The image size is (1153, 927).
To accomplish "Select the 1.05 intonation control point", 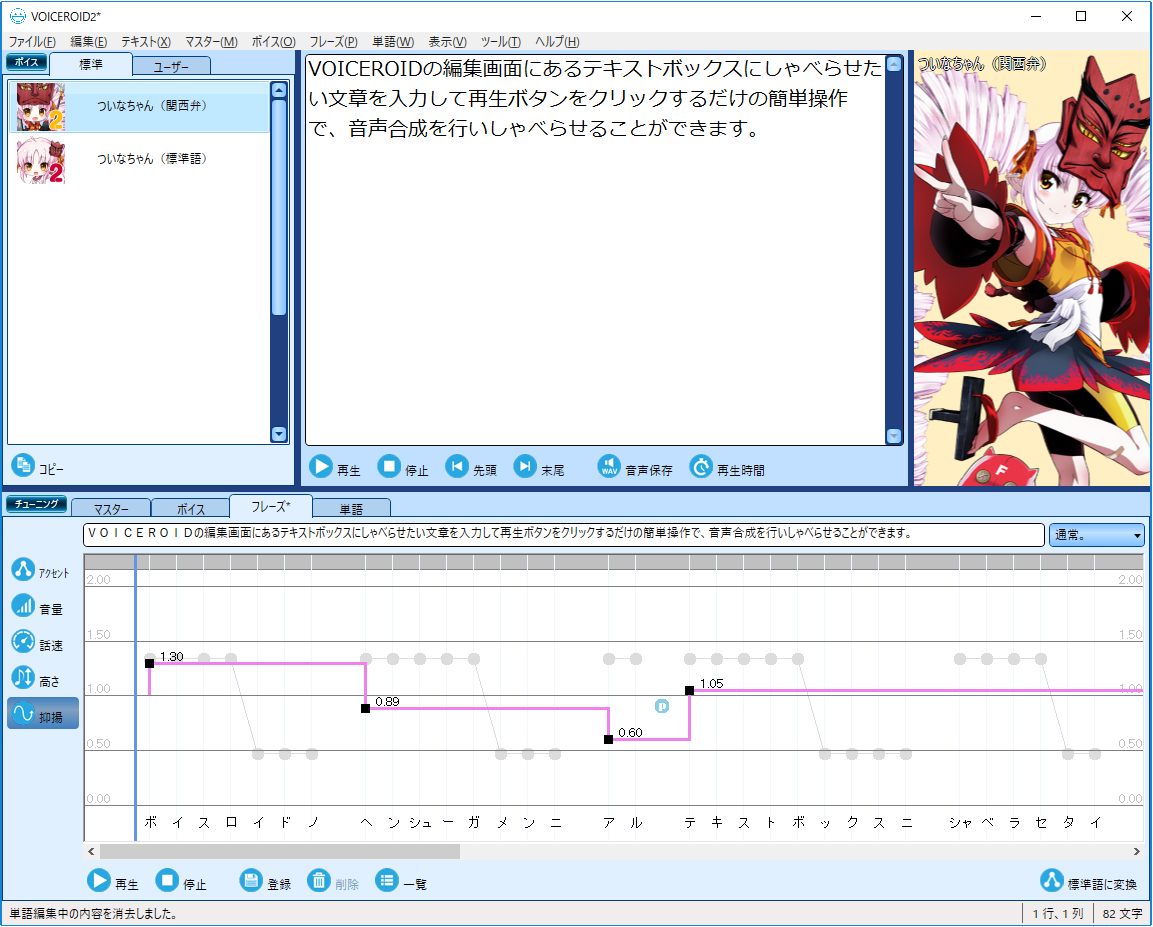I will click(689, 690).
